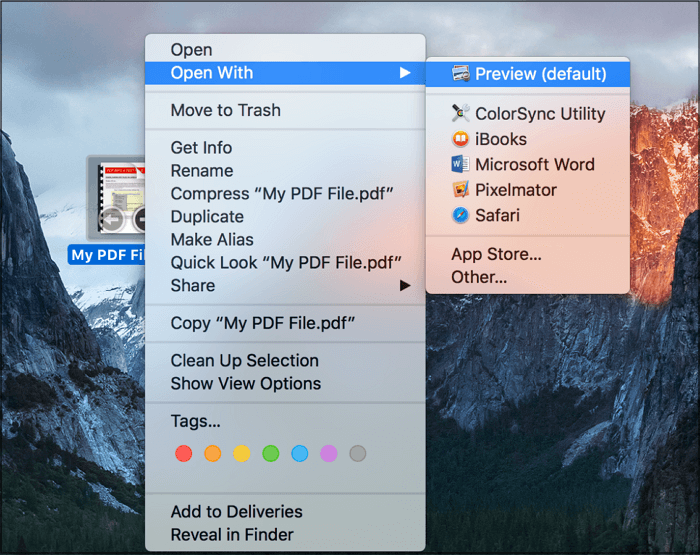Viewport: 700px width, 555px height.
Task: Select Get Info from the menu
Action: tap(285, 148)
